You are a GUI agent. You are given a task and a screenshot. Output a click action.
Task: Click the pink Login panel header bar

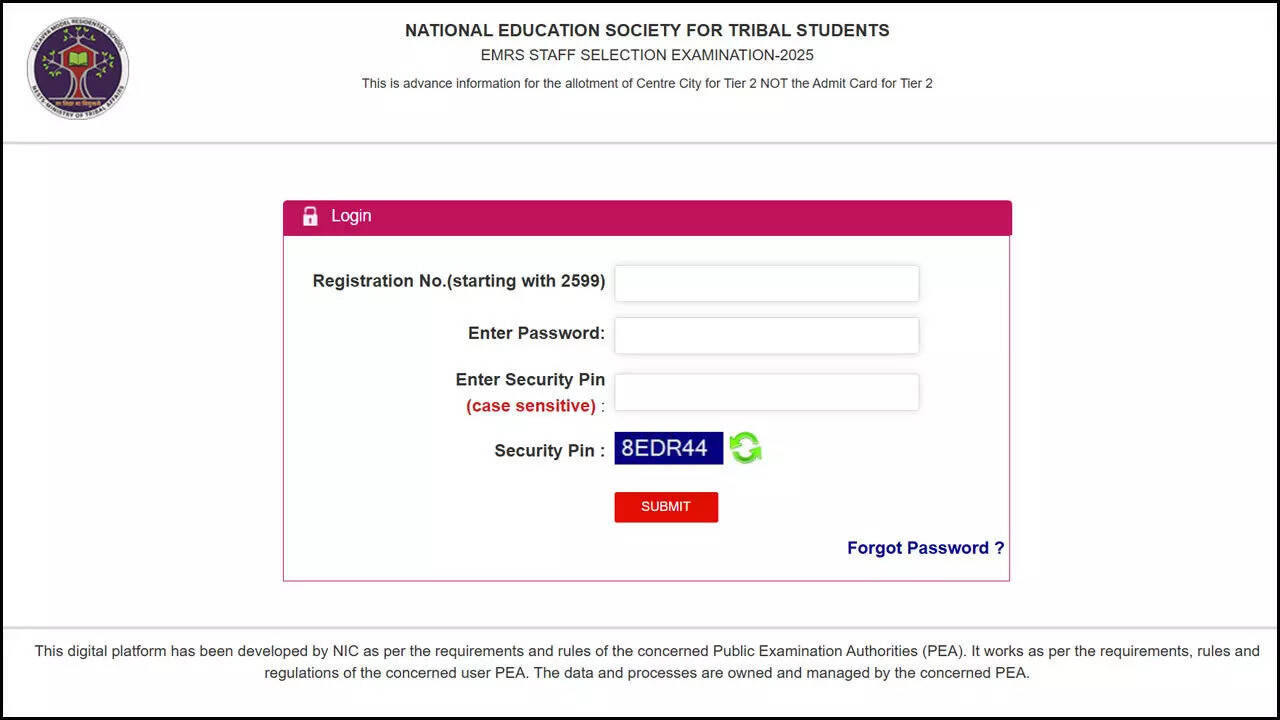[x=700, y=217]
